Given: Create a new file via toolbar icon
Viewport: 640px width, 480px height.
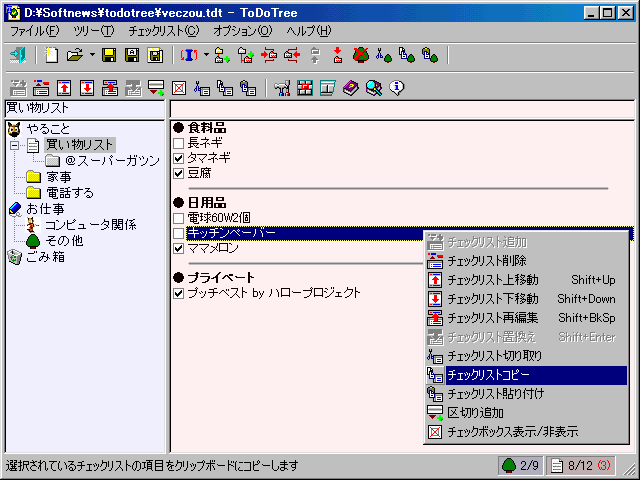Looking at the screenshot, I should coord(51,55).
